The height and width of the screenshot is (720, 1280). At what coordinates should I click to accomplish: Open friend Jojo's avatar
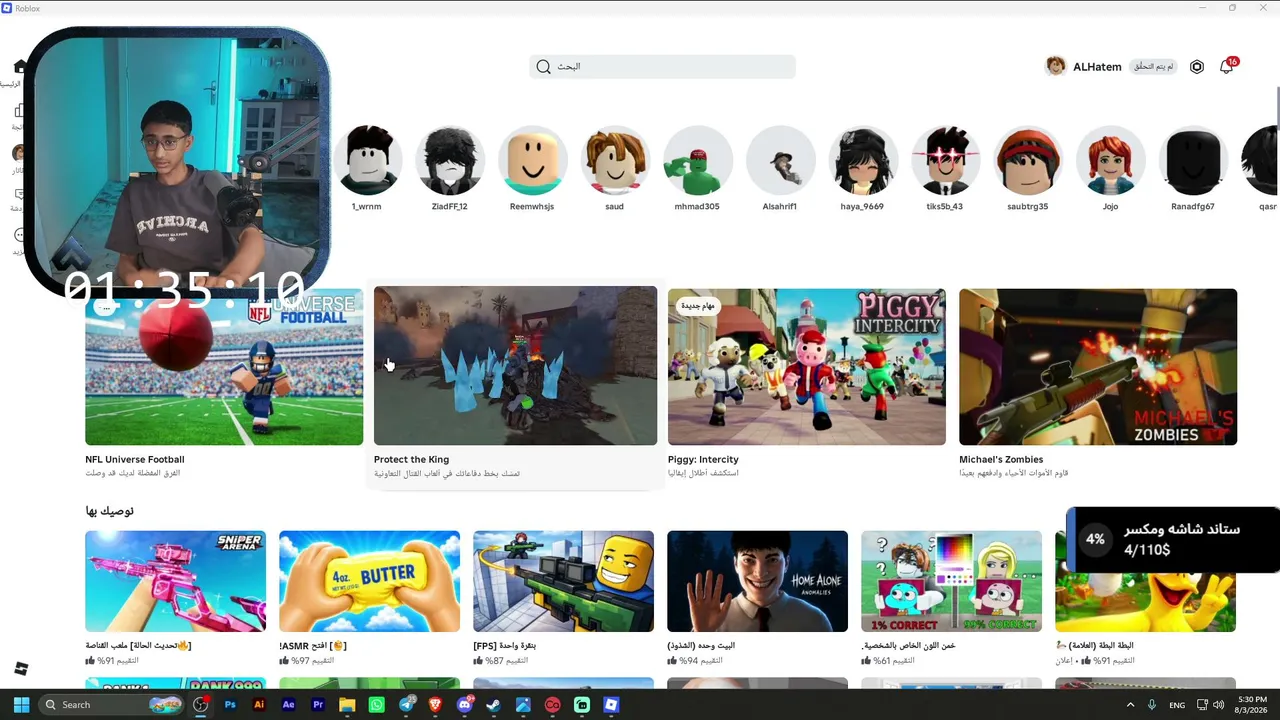click(1110, 160)
